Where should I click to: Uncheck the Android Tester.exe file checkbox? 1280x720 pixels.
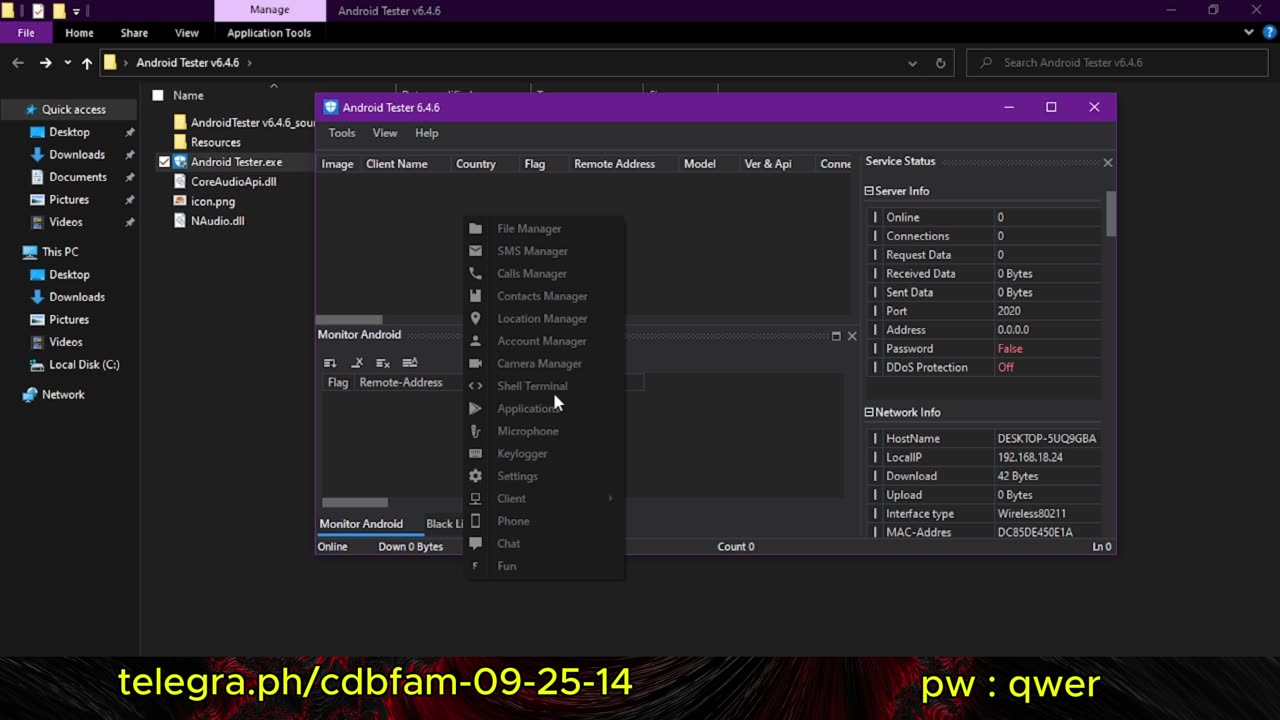click(x=164, y=162)
